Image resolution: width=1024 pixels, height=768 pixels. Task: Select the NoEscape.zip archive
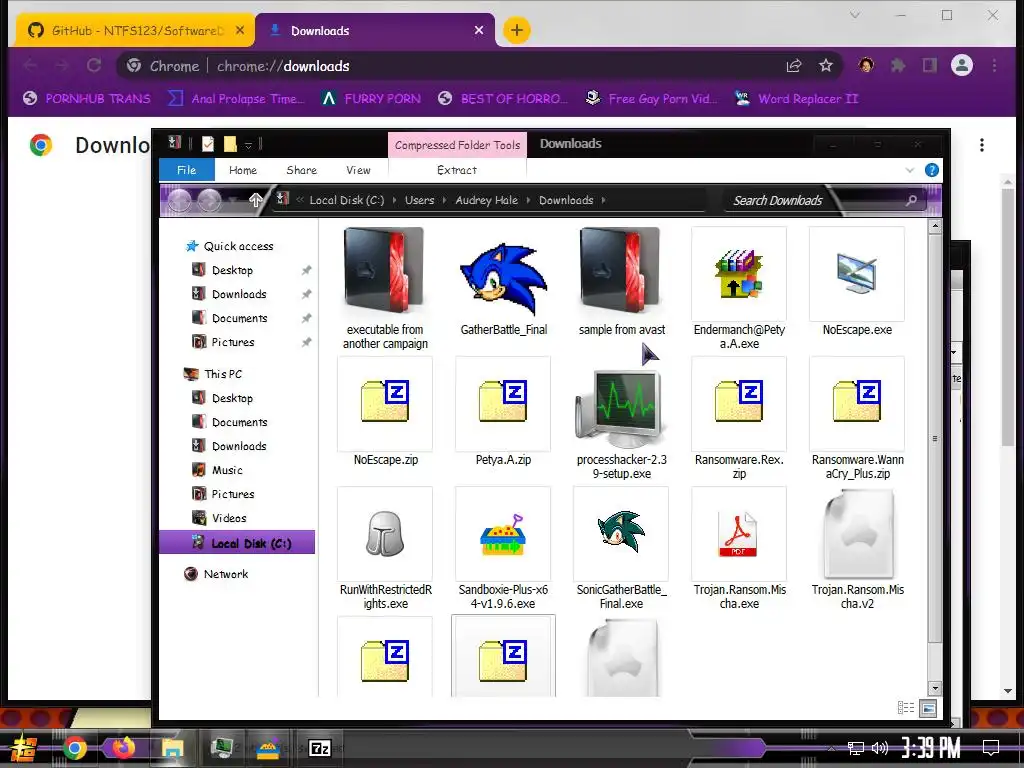pos(385,411)
